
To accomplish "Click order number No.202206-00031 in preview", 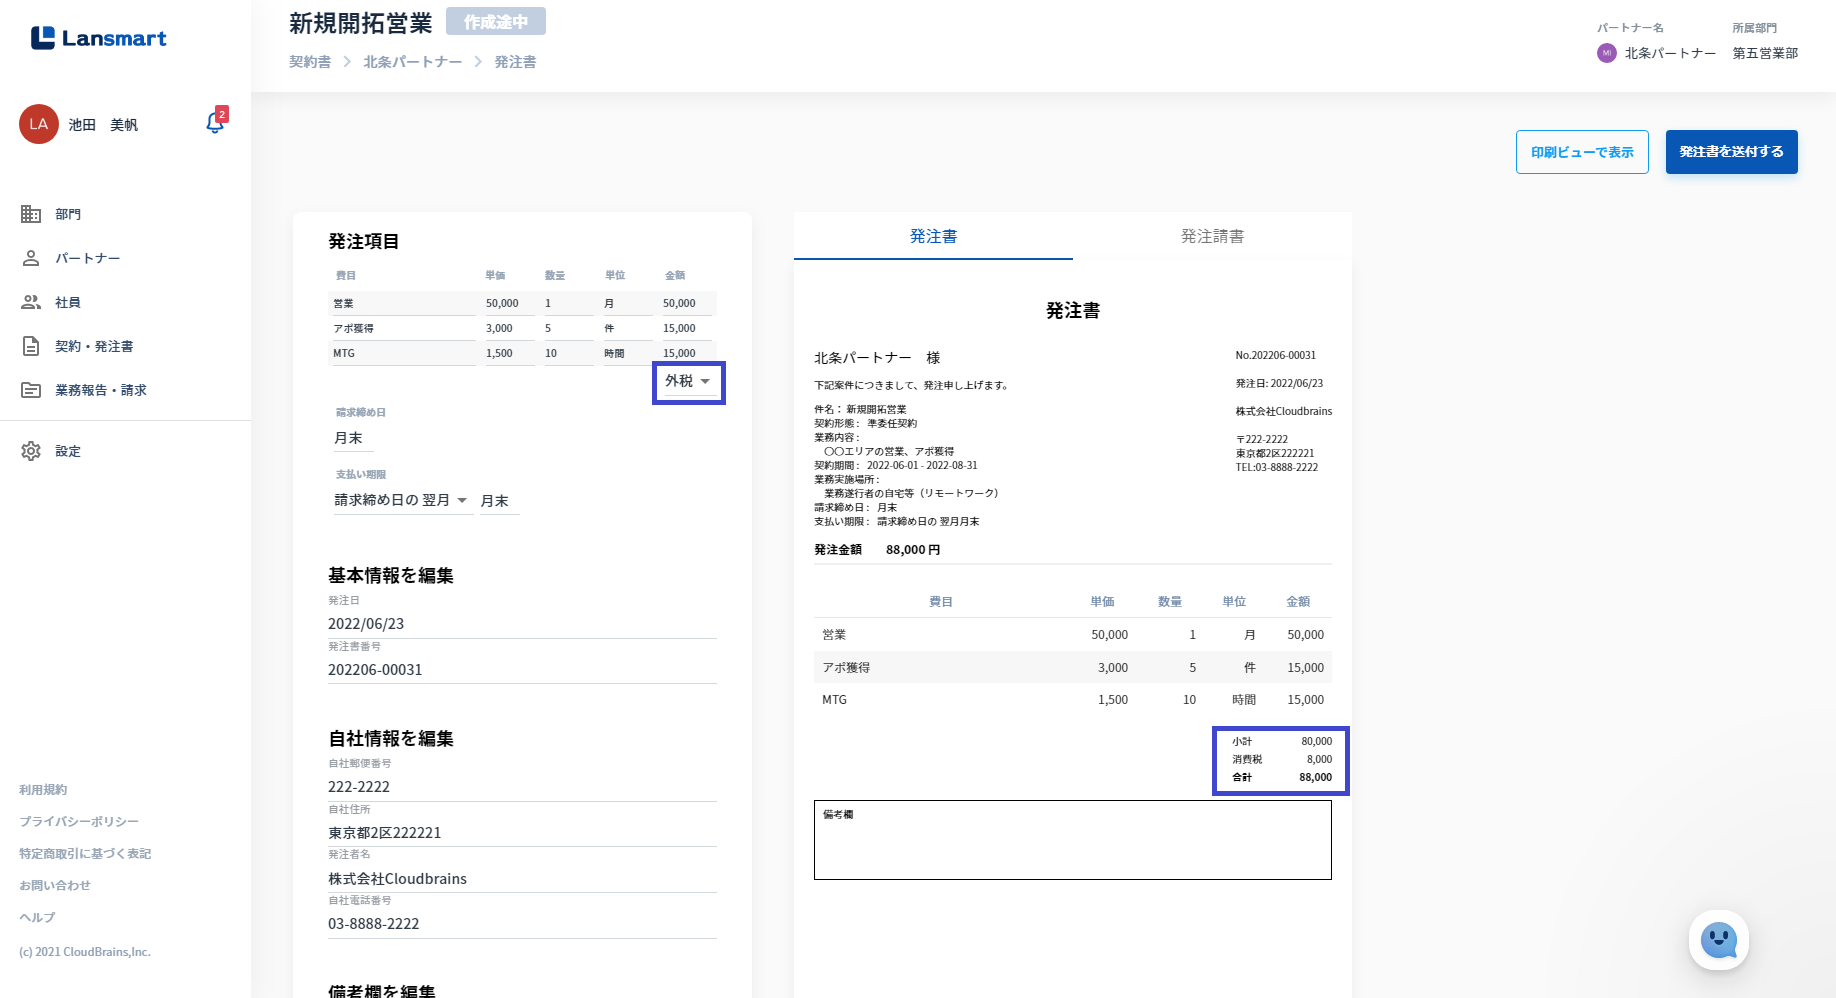I will [1276, 355].
